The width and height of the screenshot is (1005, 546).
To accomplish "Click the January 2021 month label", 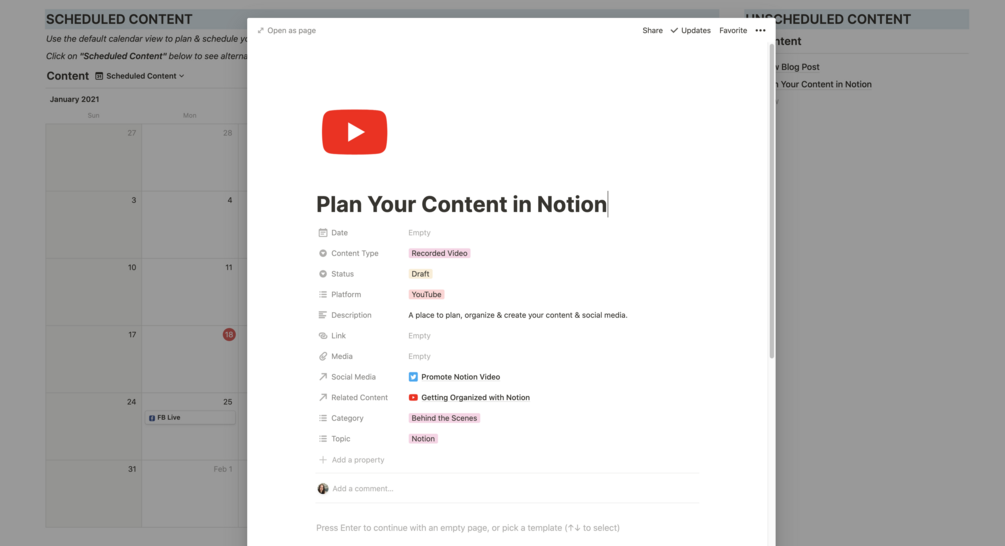I will click(74, 99).
